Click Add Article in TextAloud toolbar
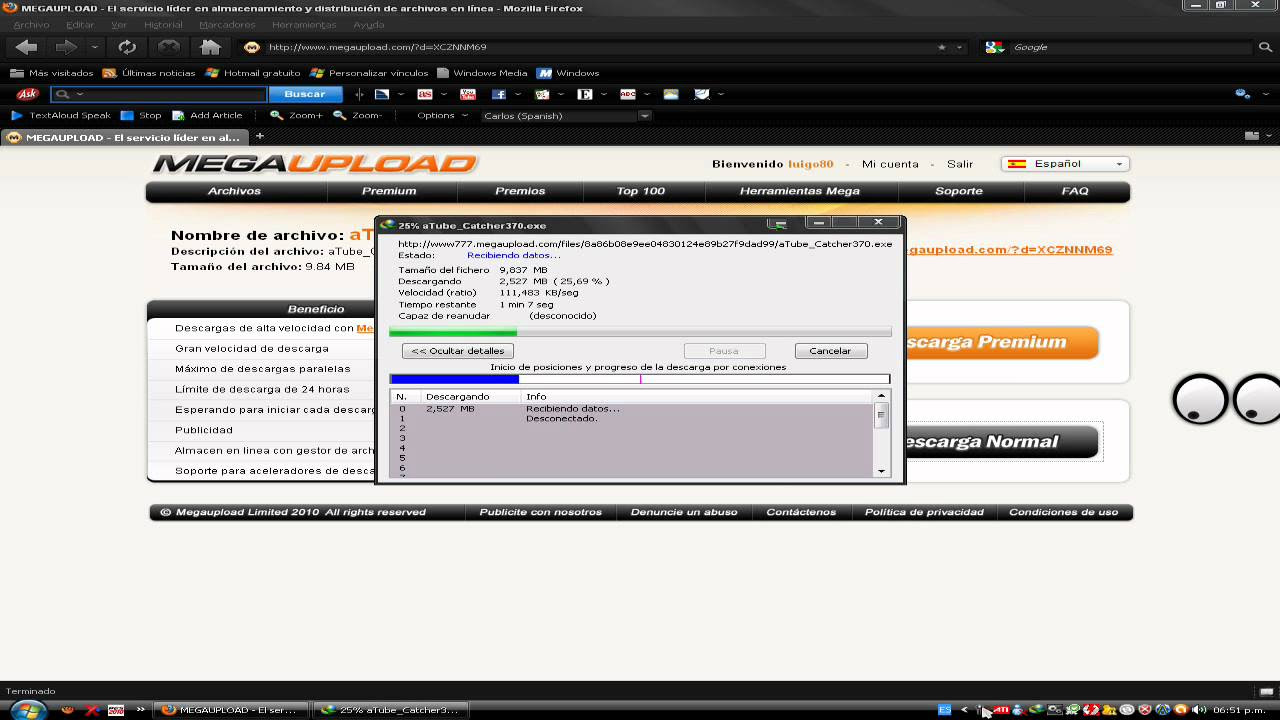Image resolution: width=1280 pixels, height=720 pixels. click(207, 116)
